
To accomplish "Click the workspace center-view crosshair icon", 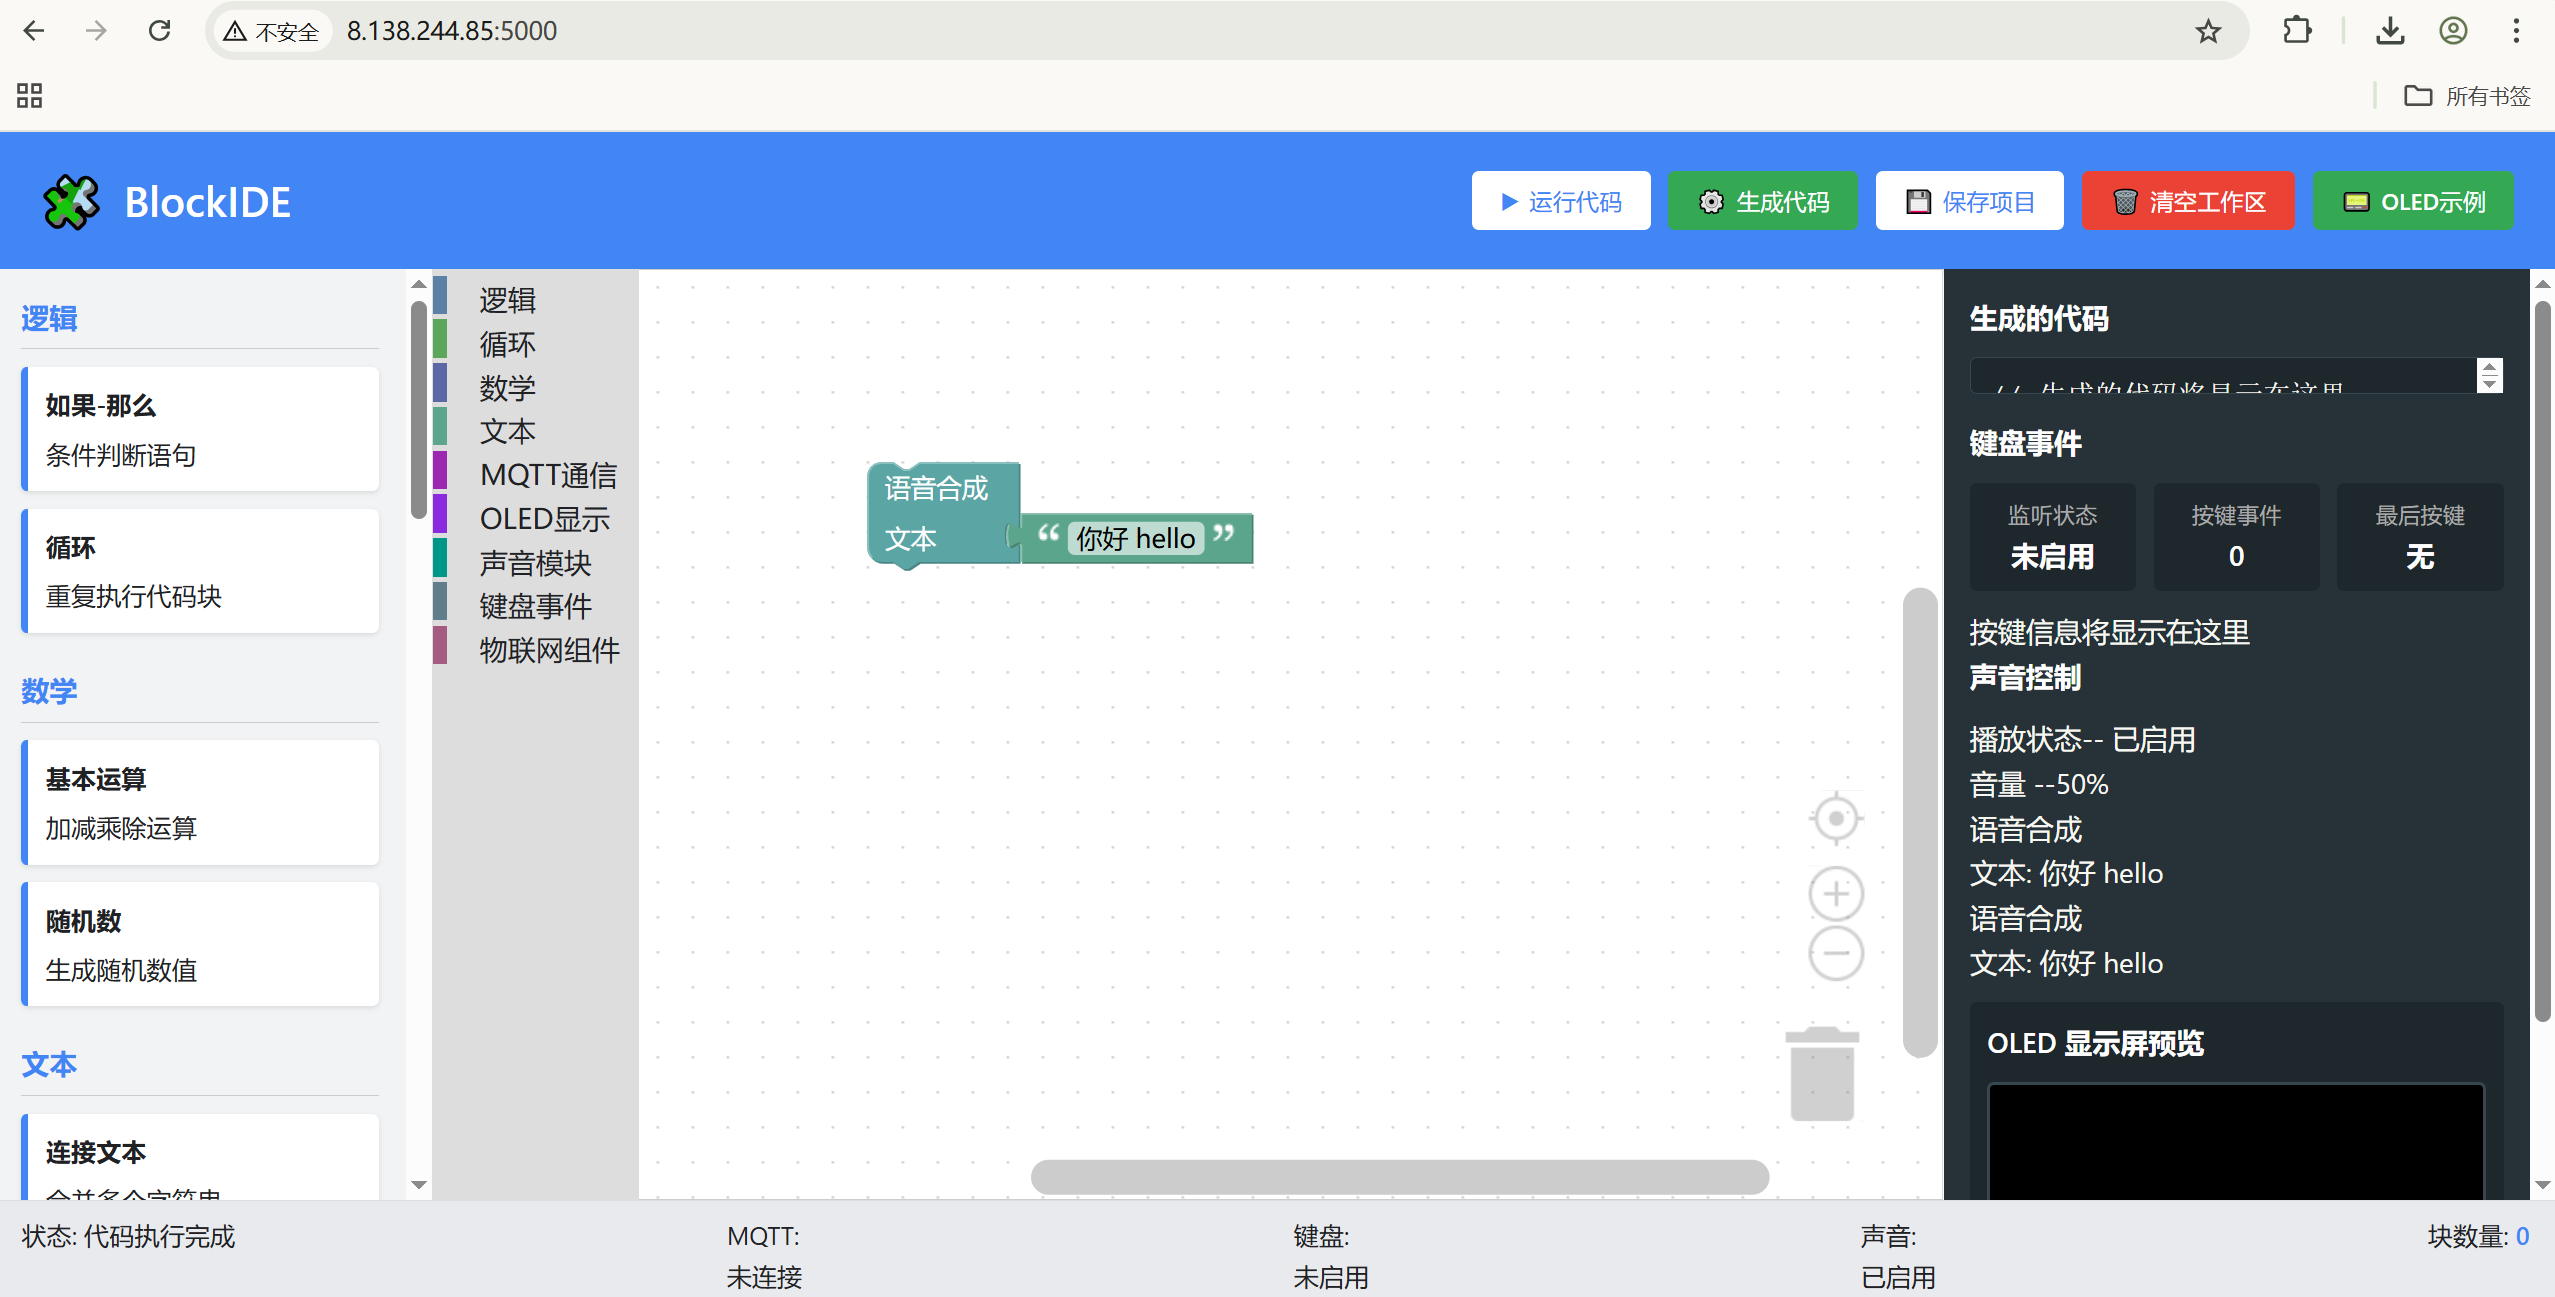I will click(x=1835, y=819).
